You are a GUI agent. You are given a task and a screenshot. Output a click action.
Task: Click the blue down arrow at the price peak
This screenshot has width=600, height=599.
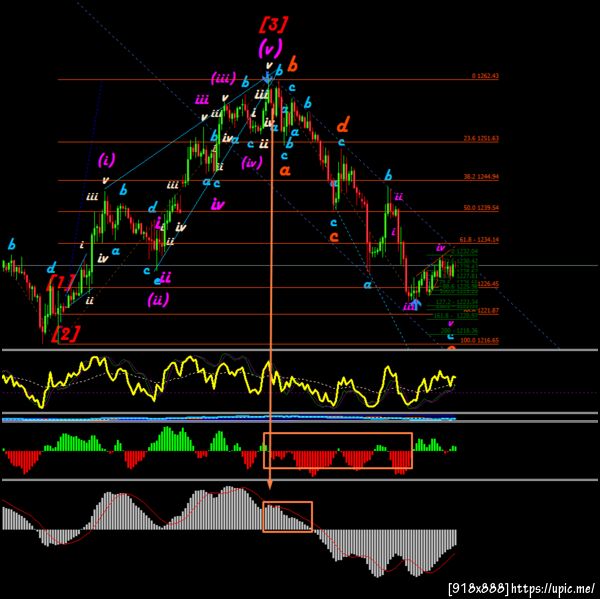267,78
